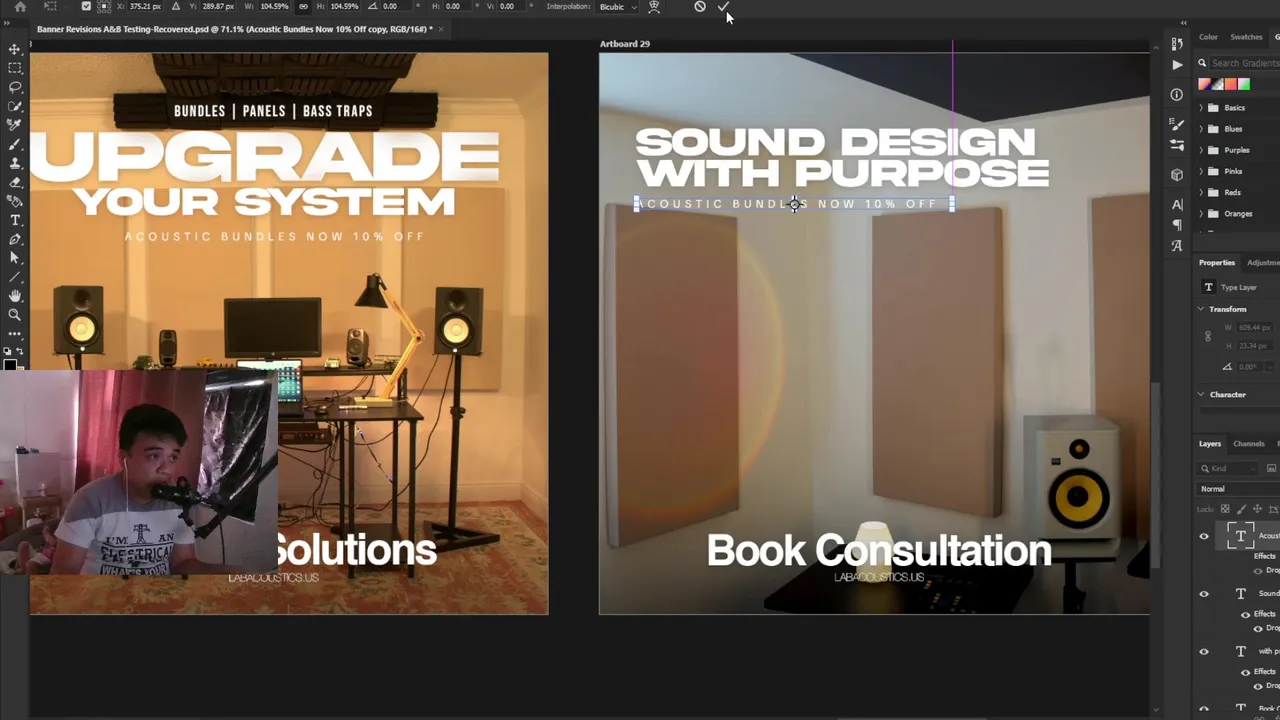1280x720 pixels.
Task: Select the Eyedropper tool
Action: 15,125
